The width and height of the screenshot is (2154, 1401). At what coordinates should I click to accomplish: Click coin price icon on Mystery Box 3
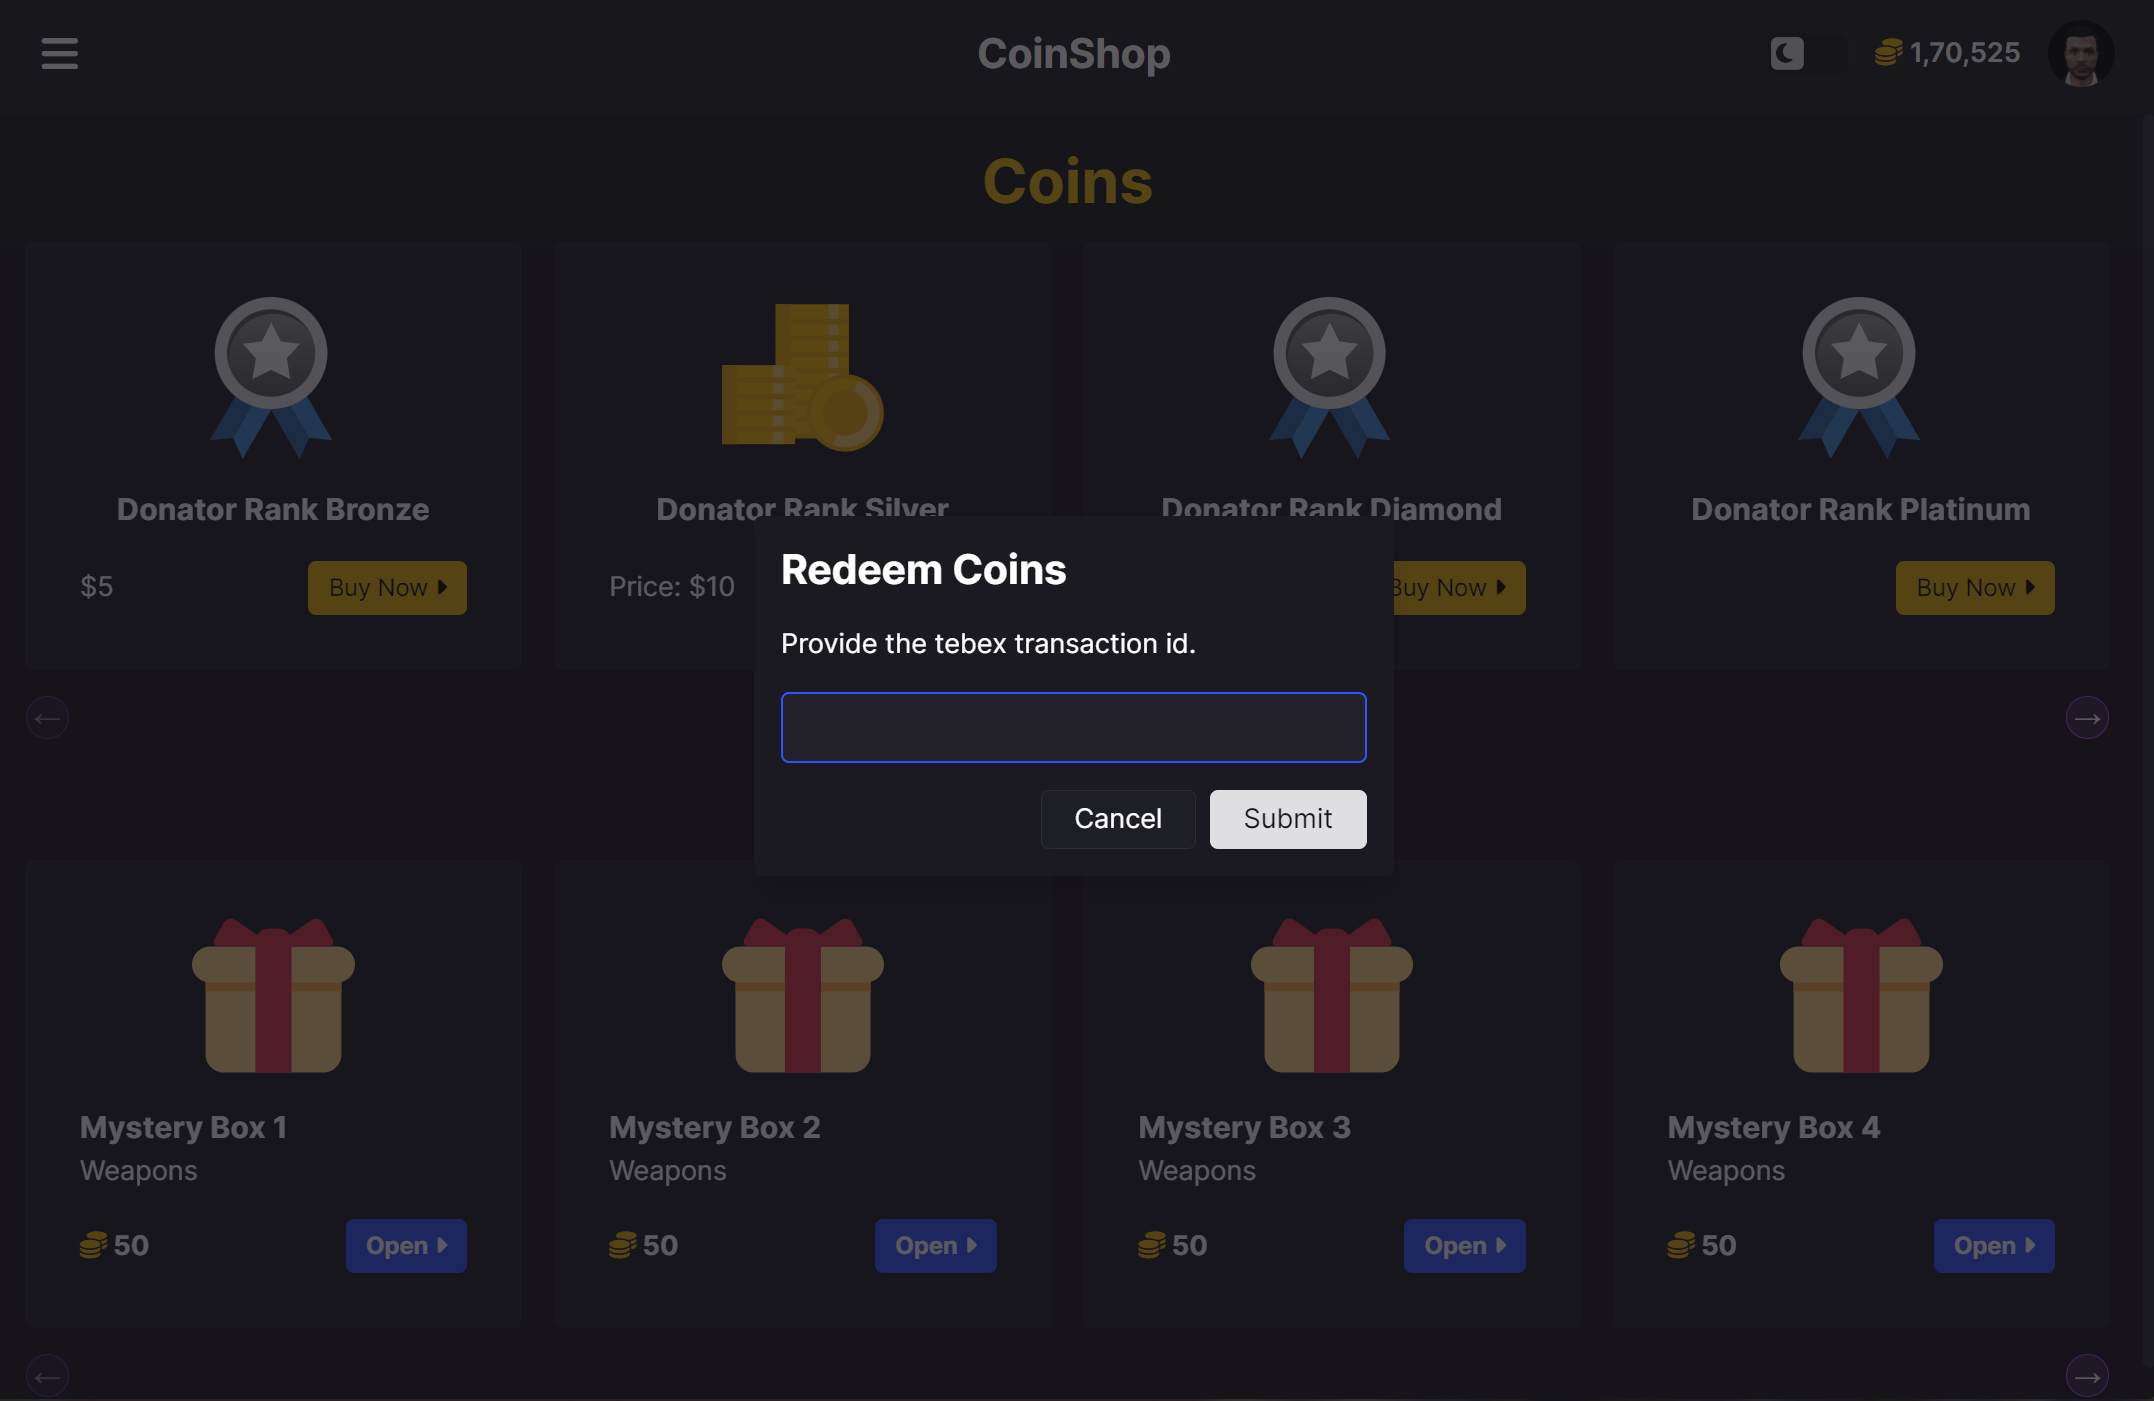1152,1246
